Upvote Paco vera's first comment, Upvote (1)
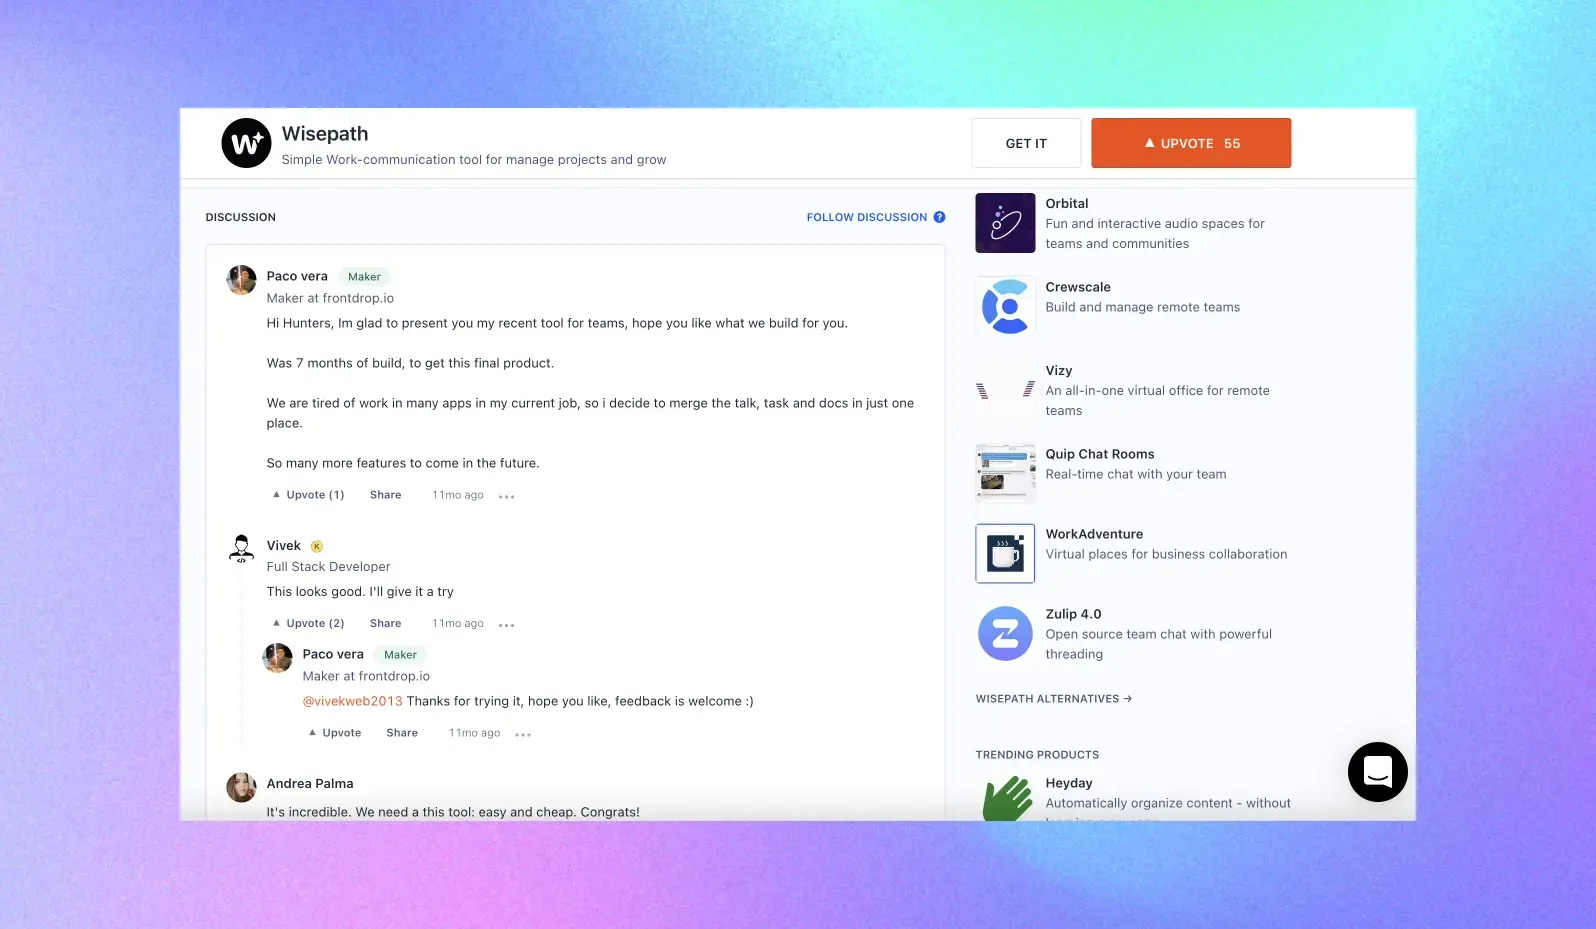 (x=308, y=495)
